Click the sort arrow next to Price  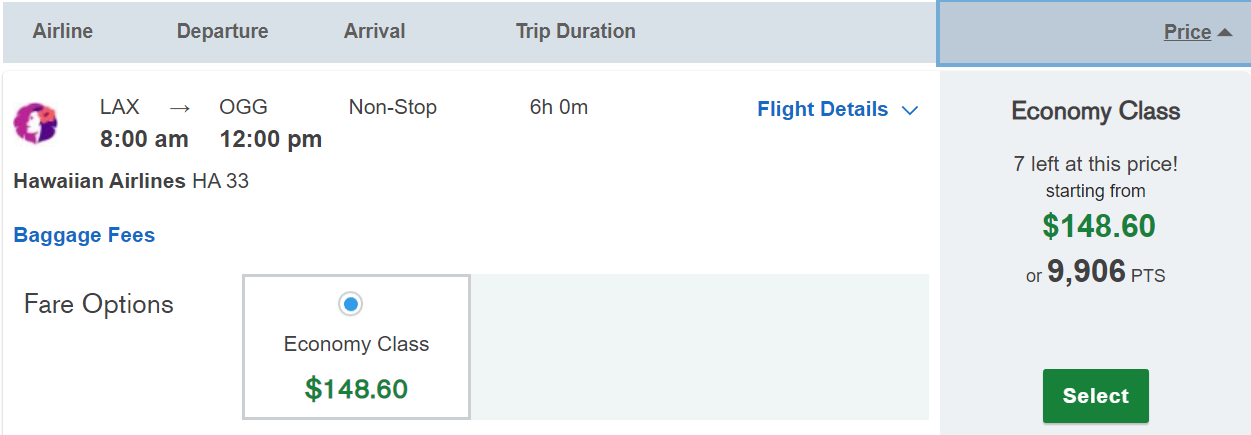tap(1225, 33)
